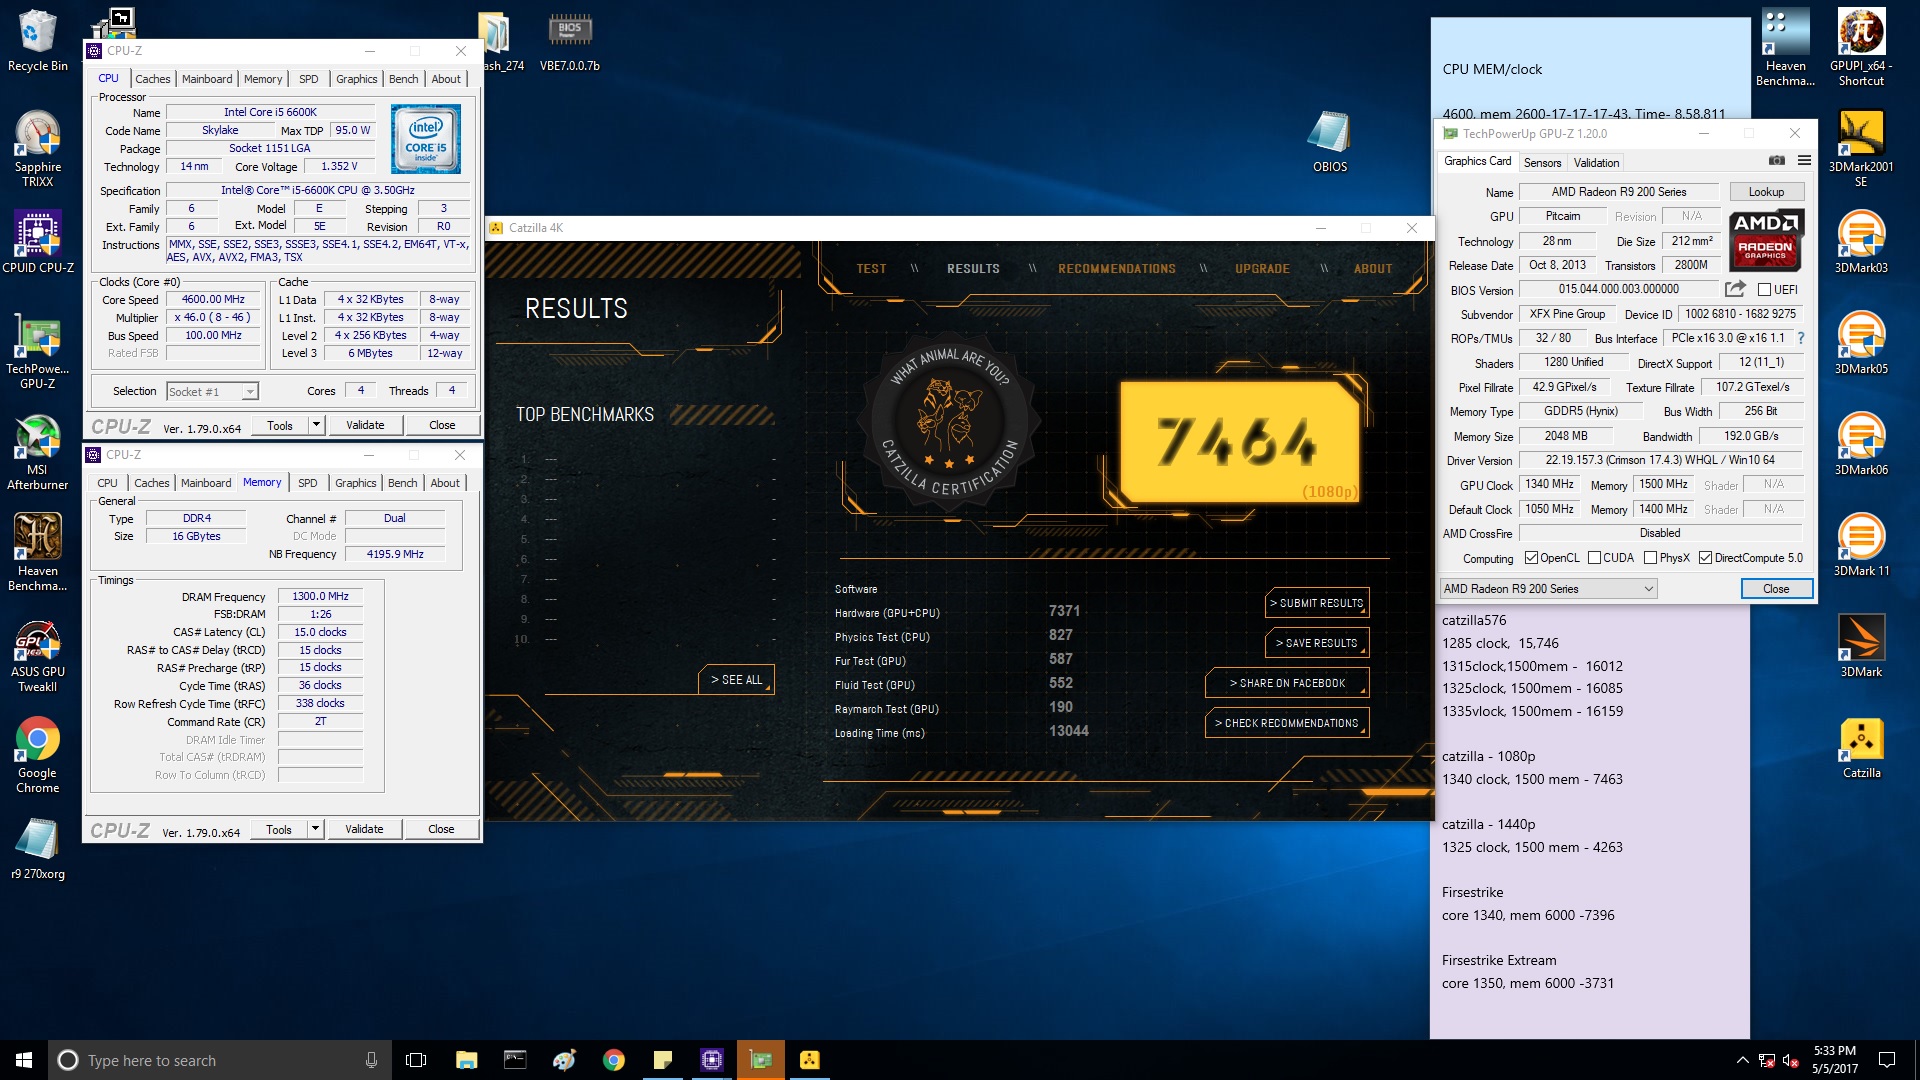Click GPU Clock 1340 MHz field in GPU-Z
1920x1080 pixels.
coord(1549,485)
